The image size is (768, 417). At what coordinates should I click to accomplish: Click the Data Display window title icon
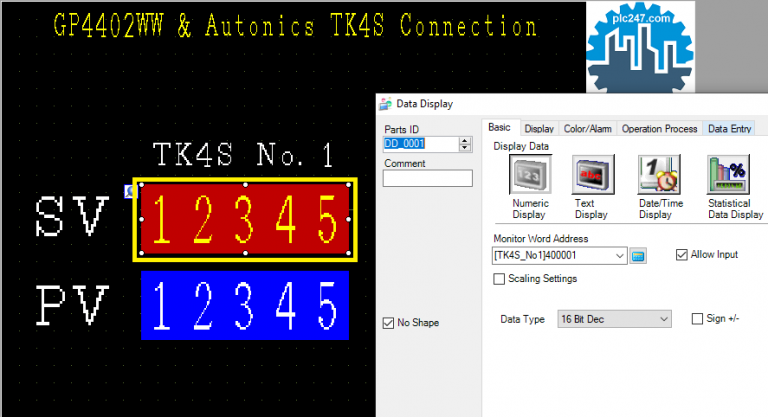point(385,104)
